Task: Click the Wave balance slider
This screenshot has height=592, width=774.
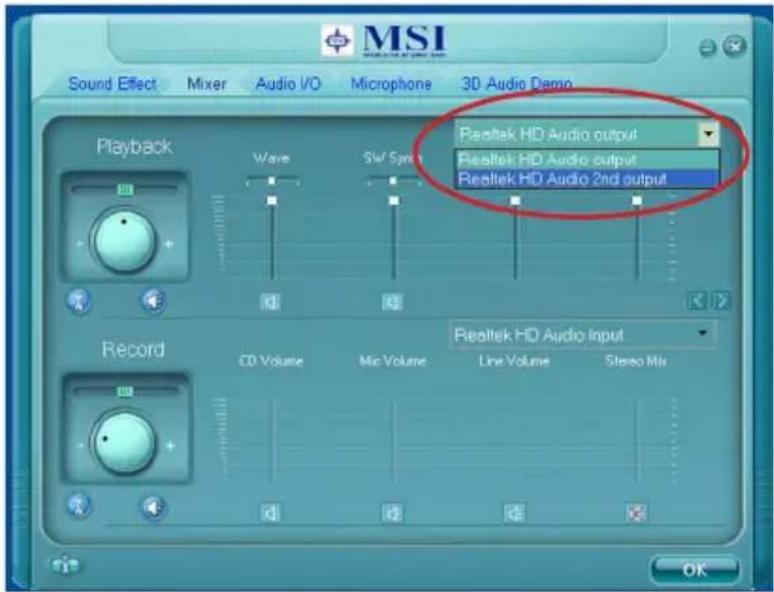Action: click(272, 181)
